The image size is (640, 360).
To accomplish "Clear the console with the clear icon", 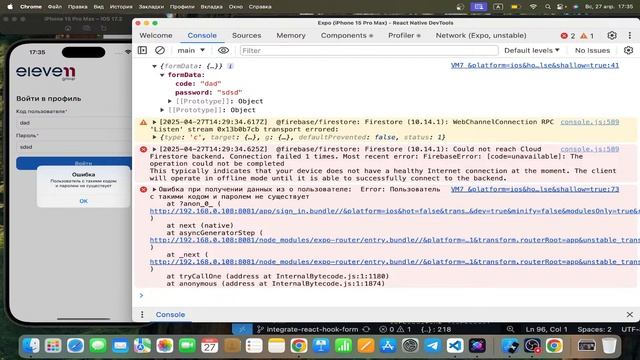I will tap(160, 50).
